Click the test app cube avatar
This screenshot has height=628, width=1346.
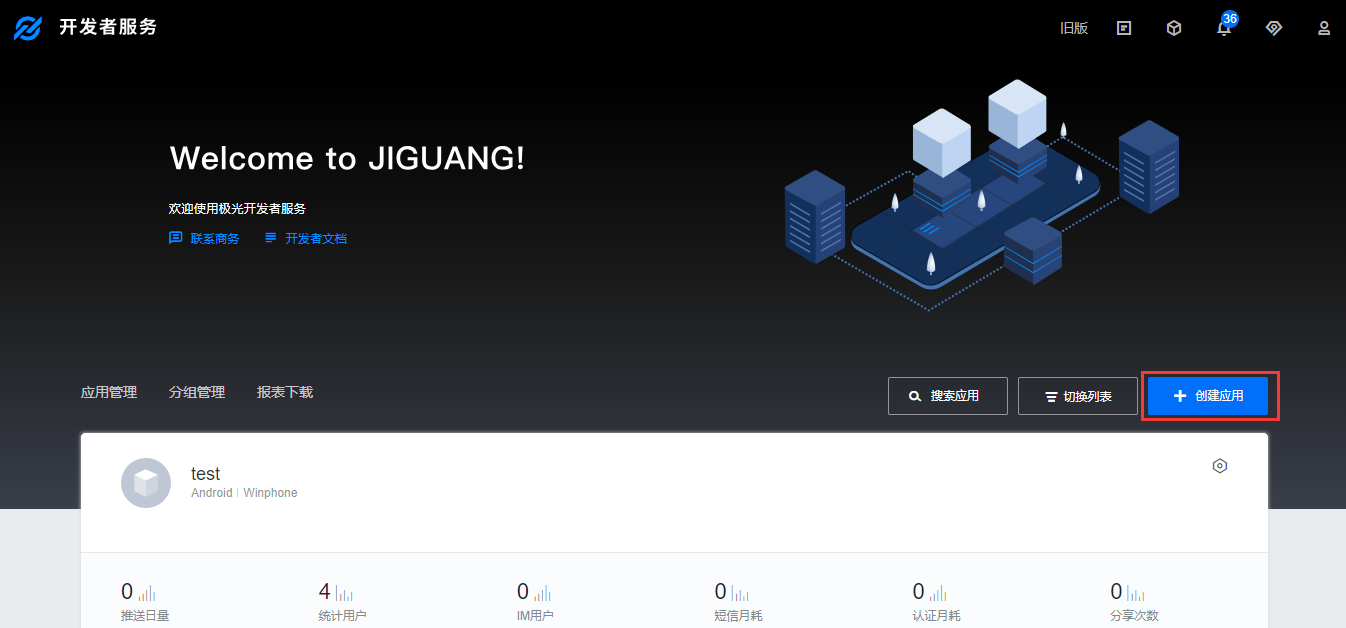[x=146, y=483]
